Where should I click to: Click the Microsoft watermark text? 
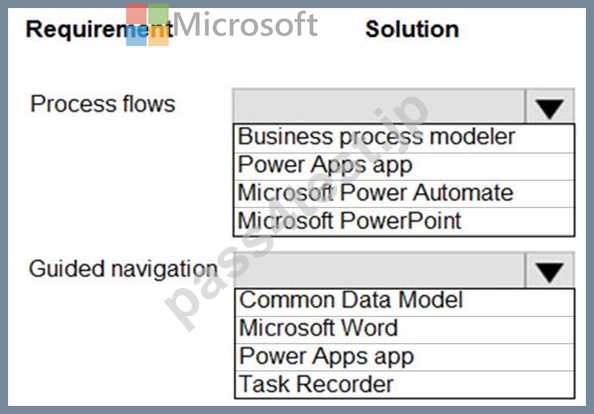pyautogui.click(x=245, y=24)
